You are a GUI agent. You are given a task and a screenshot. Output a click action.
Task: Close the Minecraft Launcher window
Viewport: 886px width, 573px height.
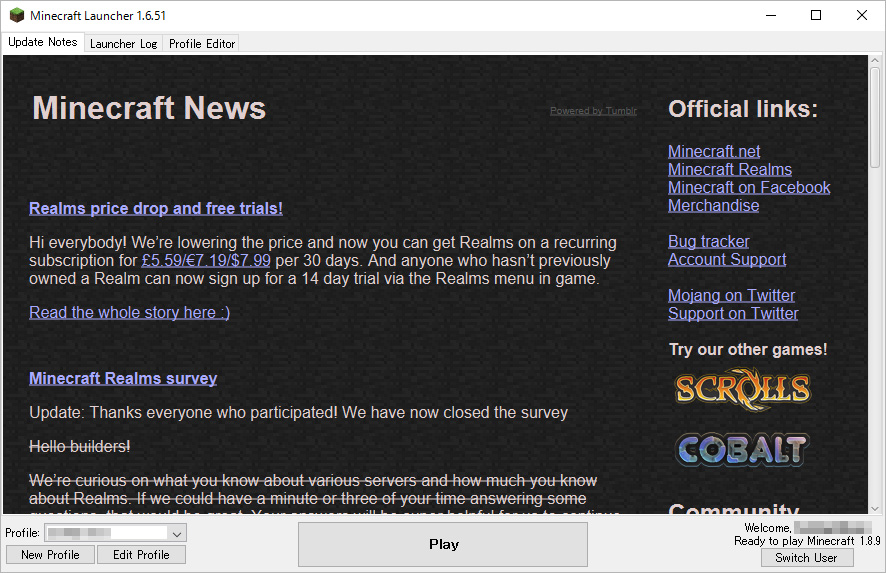[862, 15]
